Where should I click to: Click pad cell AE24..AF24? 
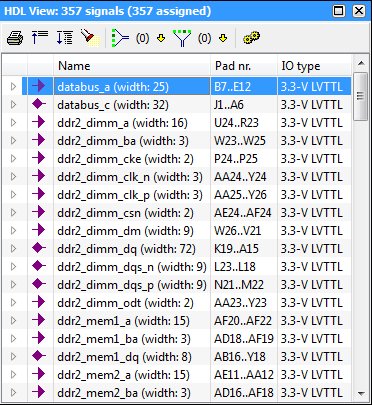point(244,213)
